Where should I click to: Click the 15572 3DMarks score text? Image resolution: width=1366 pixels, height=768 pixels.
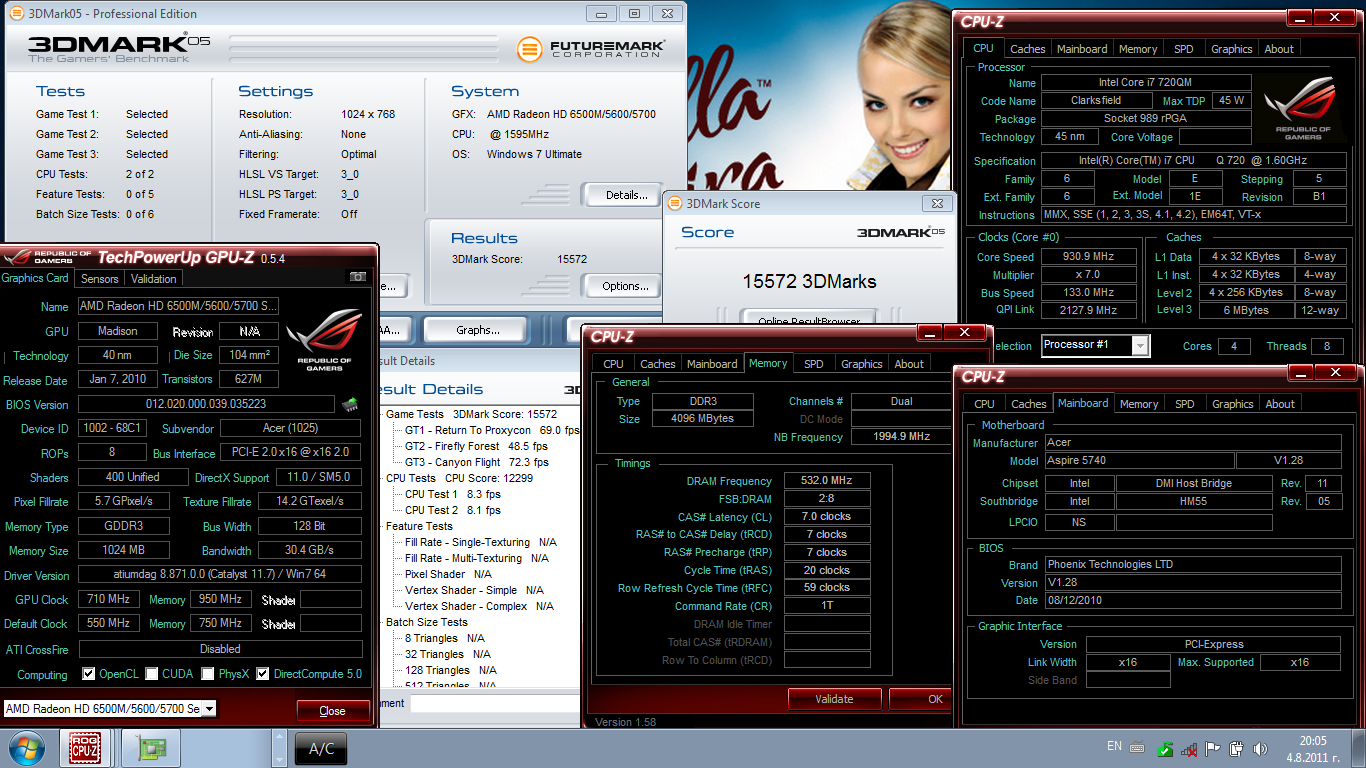click(x=809, y=281)
